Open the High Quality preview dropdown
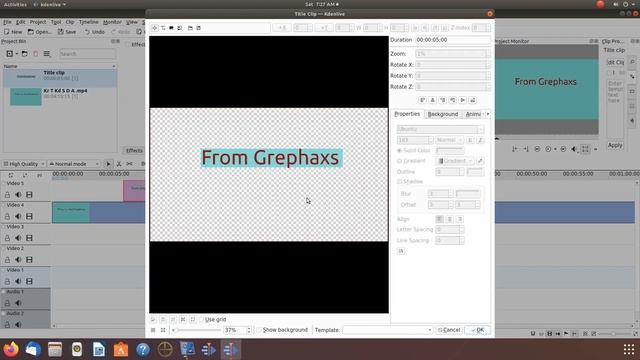Viewport: 640px width, 360px height. click(x=23, y=164)
